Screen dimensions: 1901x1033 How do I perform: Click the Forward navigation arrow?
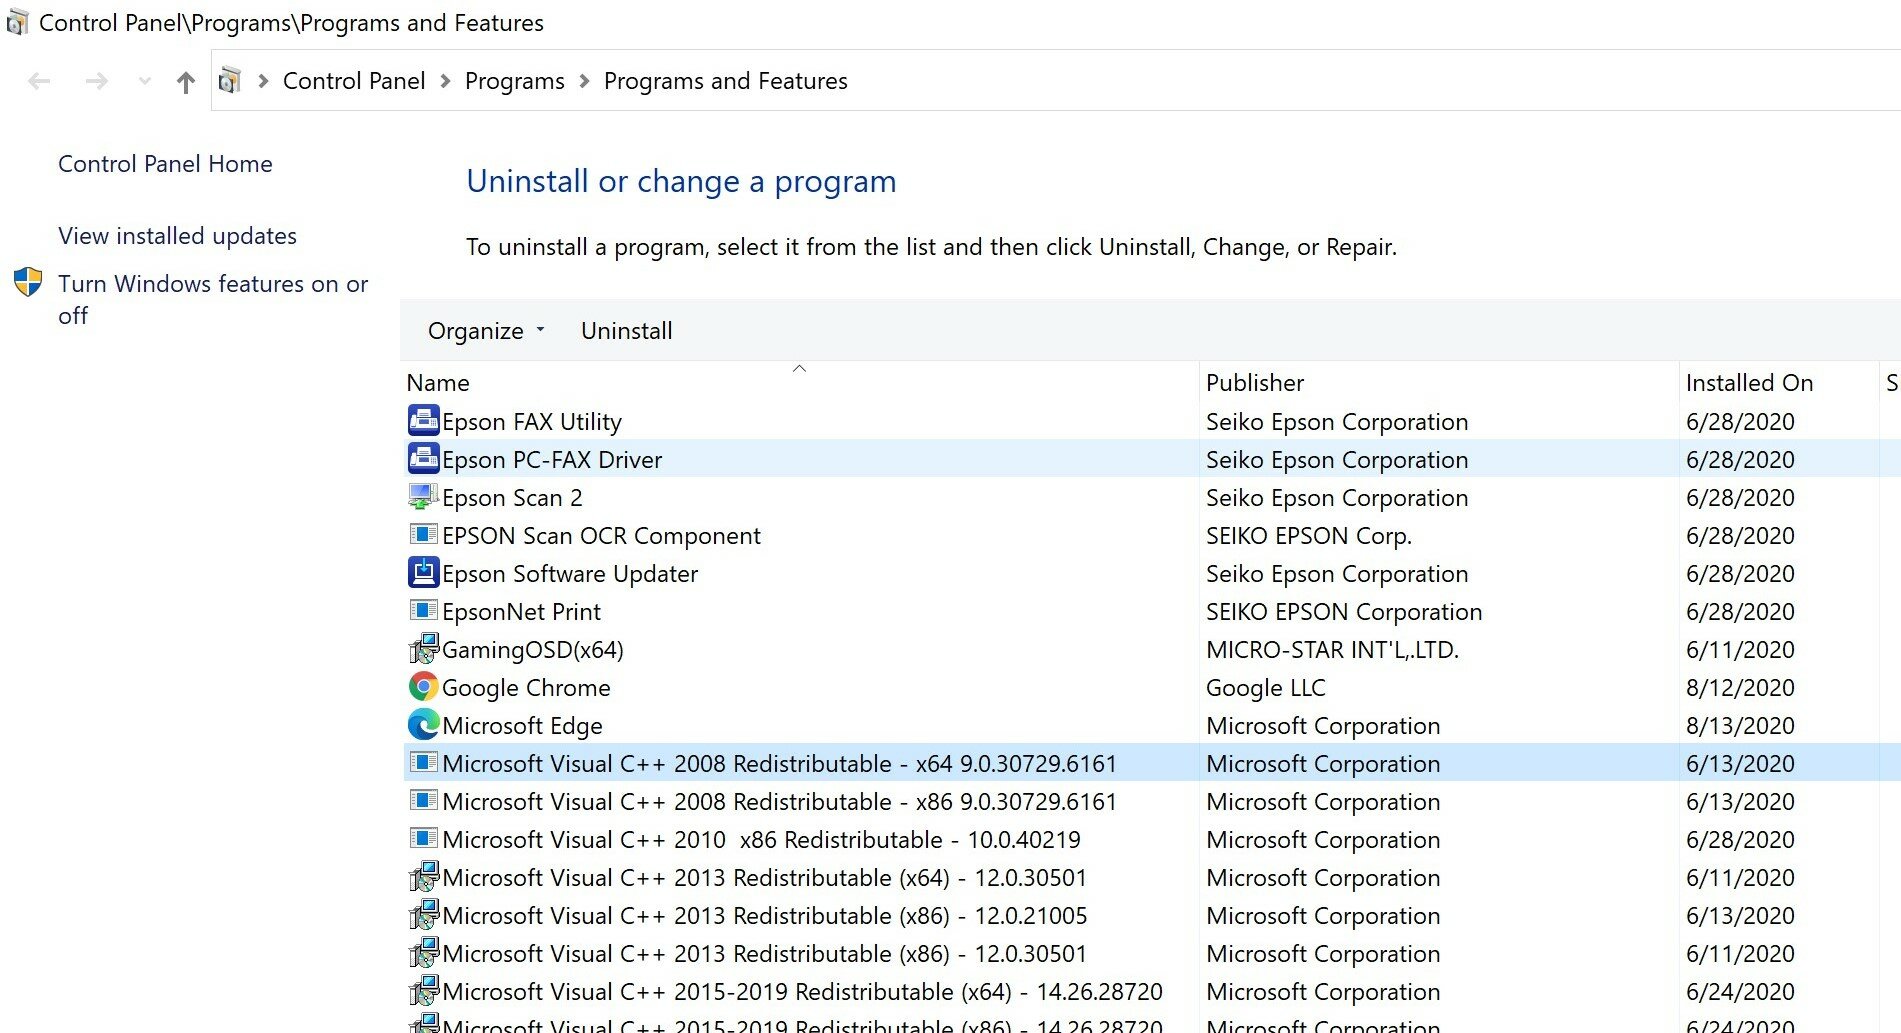96,81
